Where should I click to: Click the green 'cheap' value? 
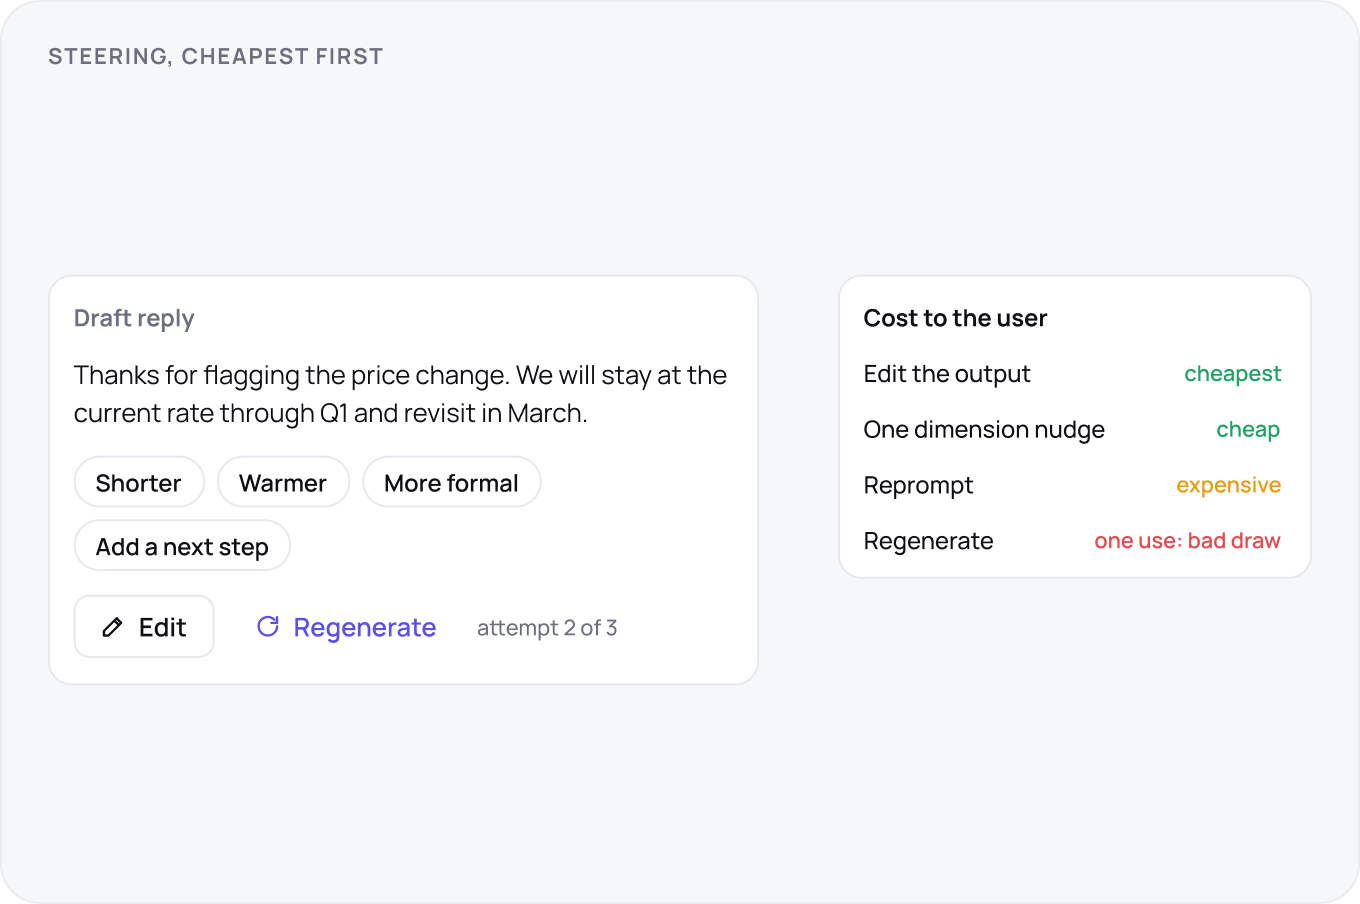(1248, 430)
